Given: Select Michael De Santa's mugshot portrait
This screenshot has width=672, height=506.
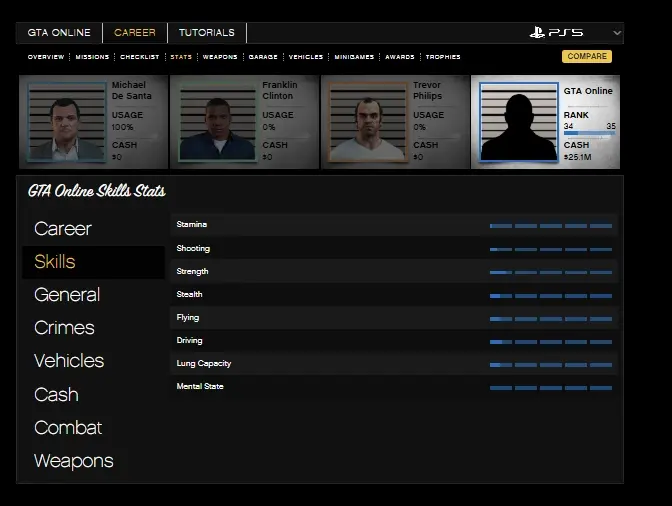Looking at the screenshot, I should 67,122.
